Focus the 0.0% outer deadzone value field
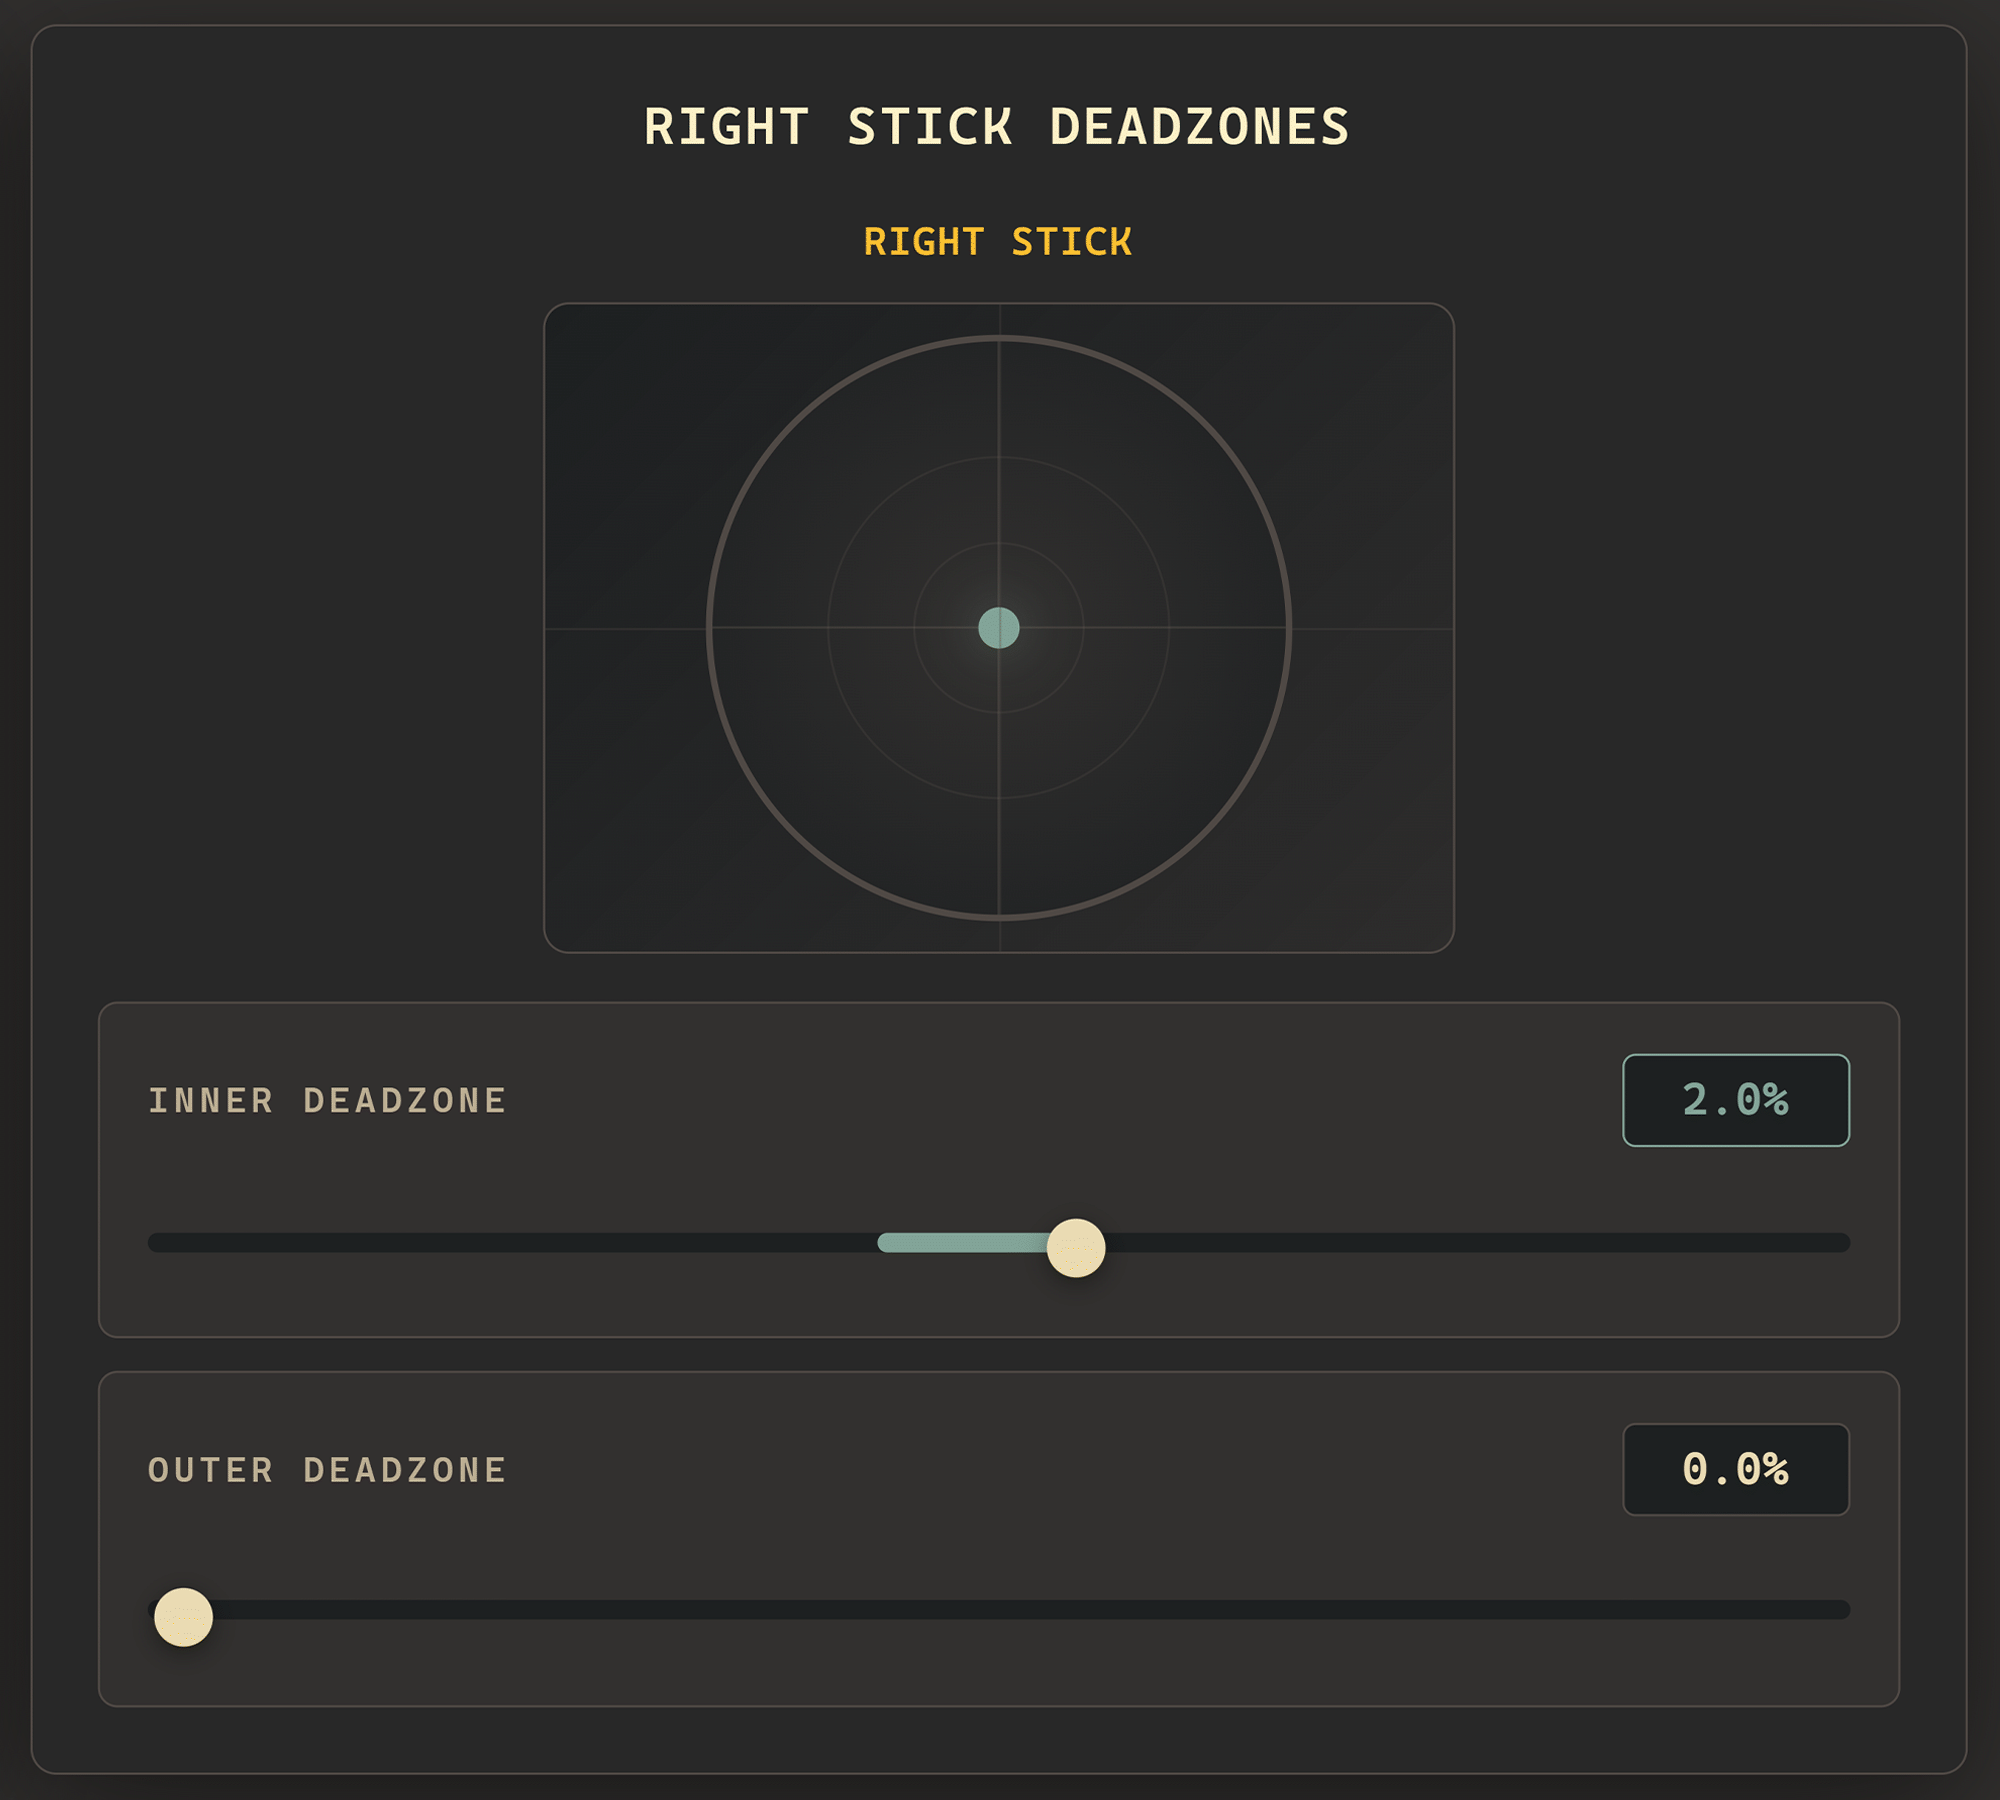Image resolution: width=2000 pixels, height=1800 pixels. 1735,1469
